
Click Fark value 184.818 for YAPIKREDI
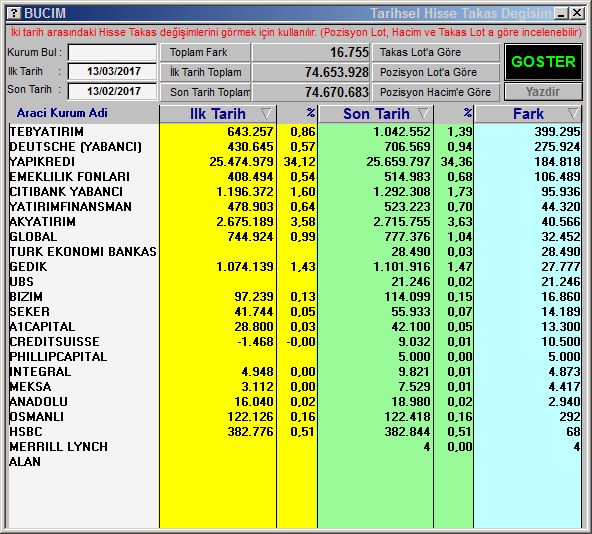coord(557,162)
